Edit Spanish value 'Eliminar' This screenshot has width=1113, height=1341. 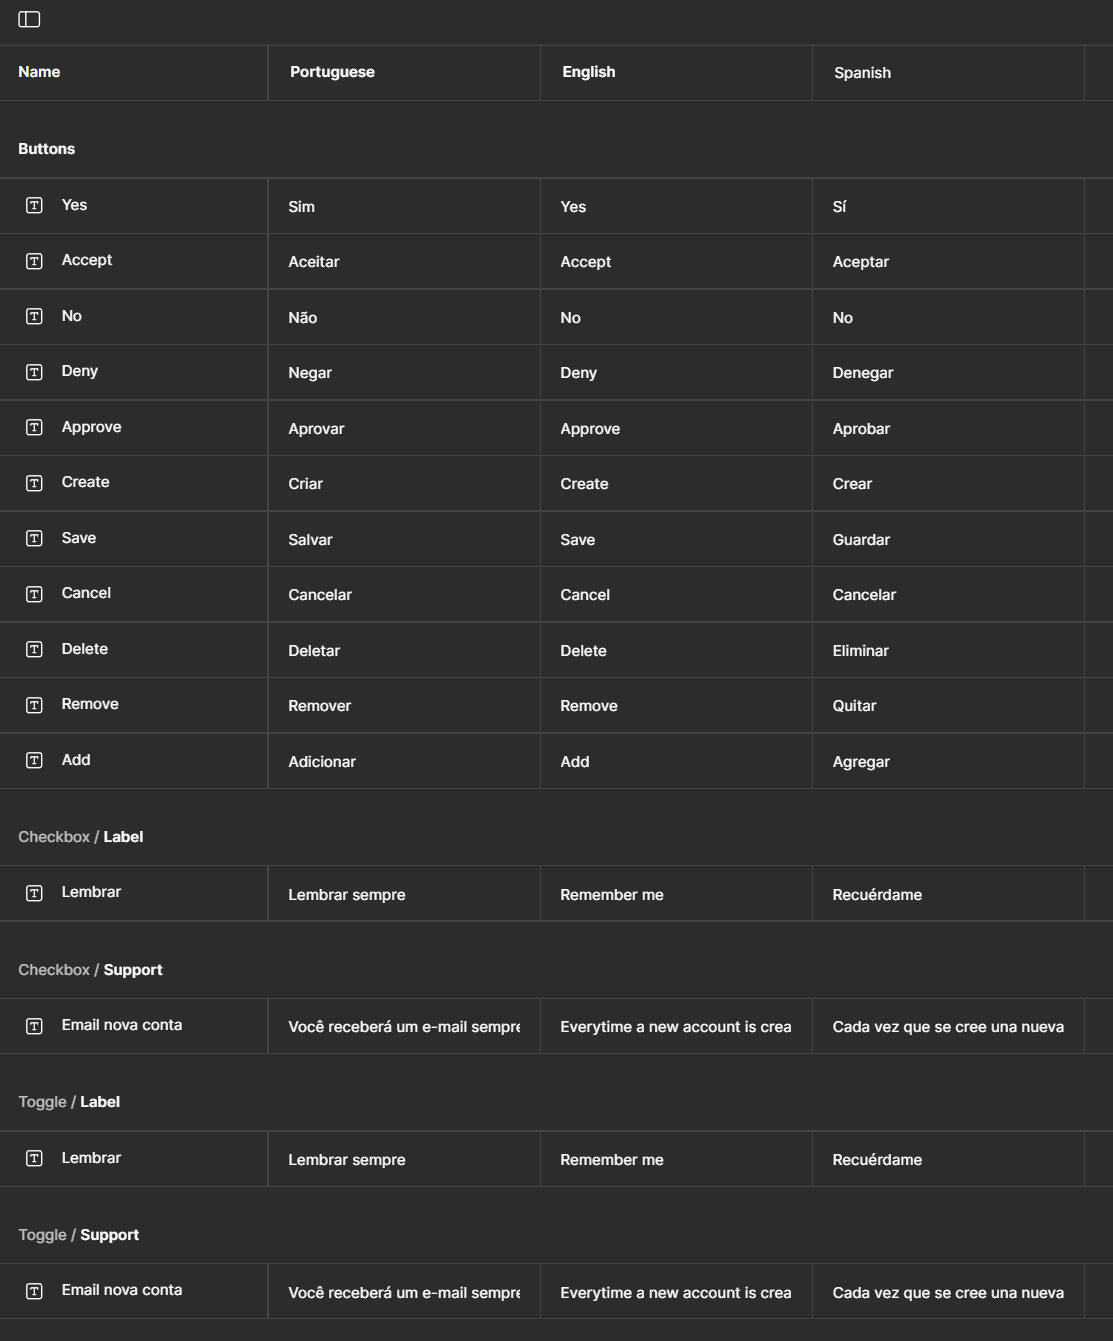coord(860,651)
